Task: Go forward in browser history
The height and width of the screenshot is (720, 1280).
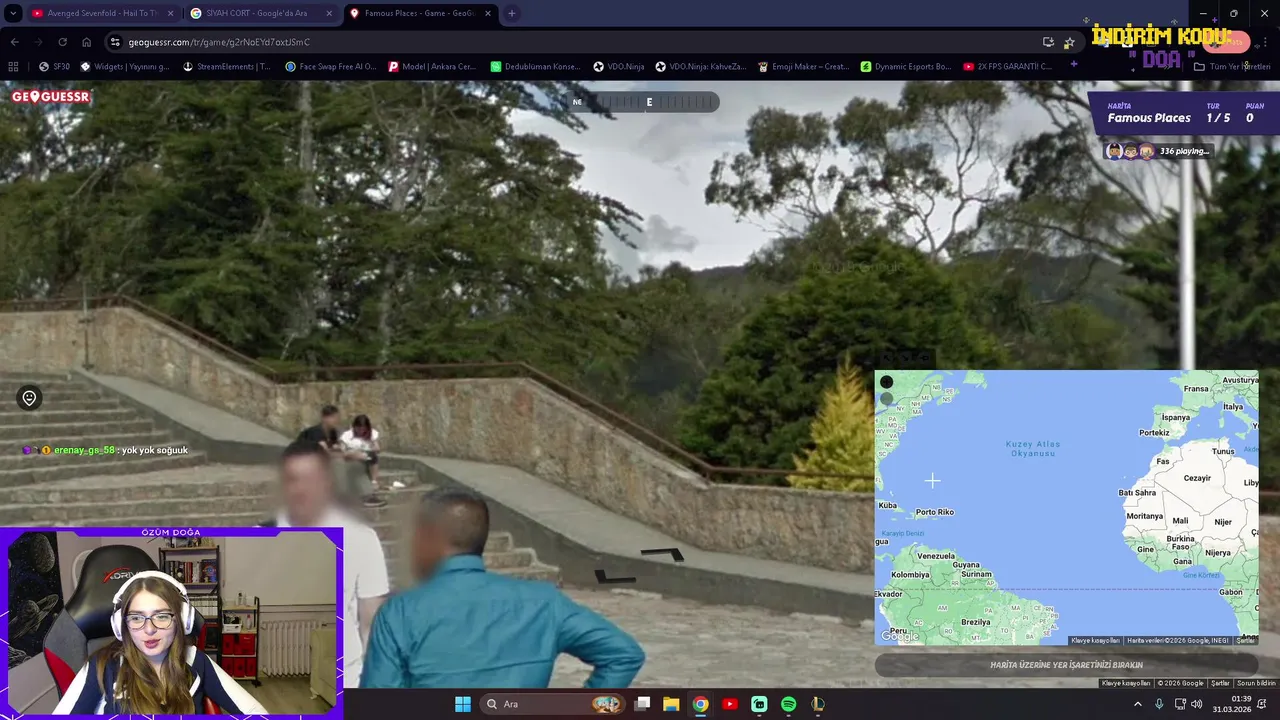Action: click(x=38, y=42)
